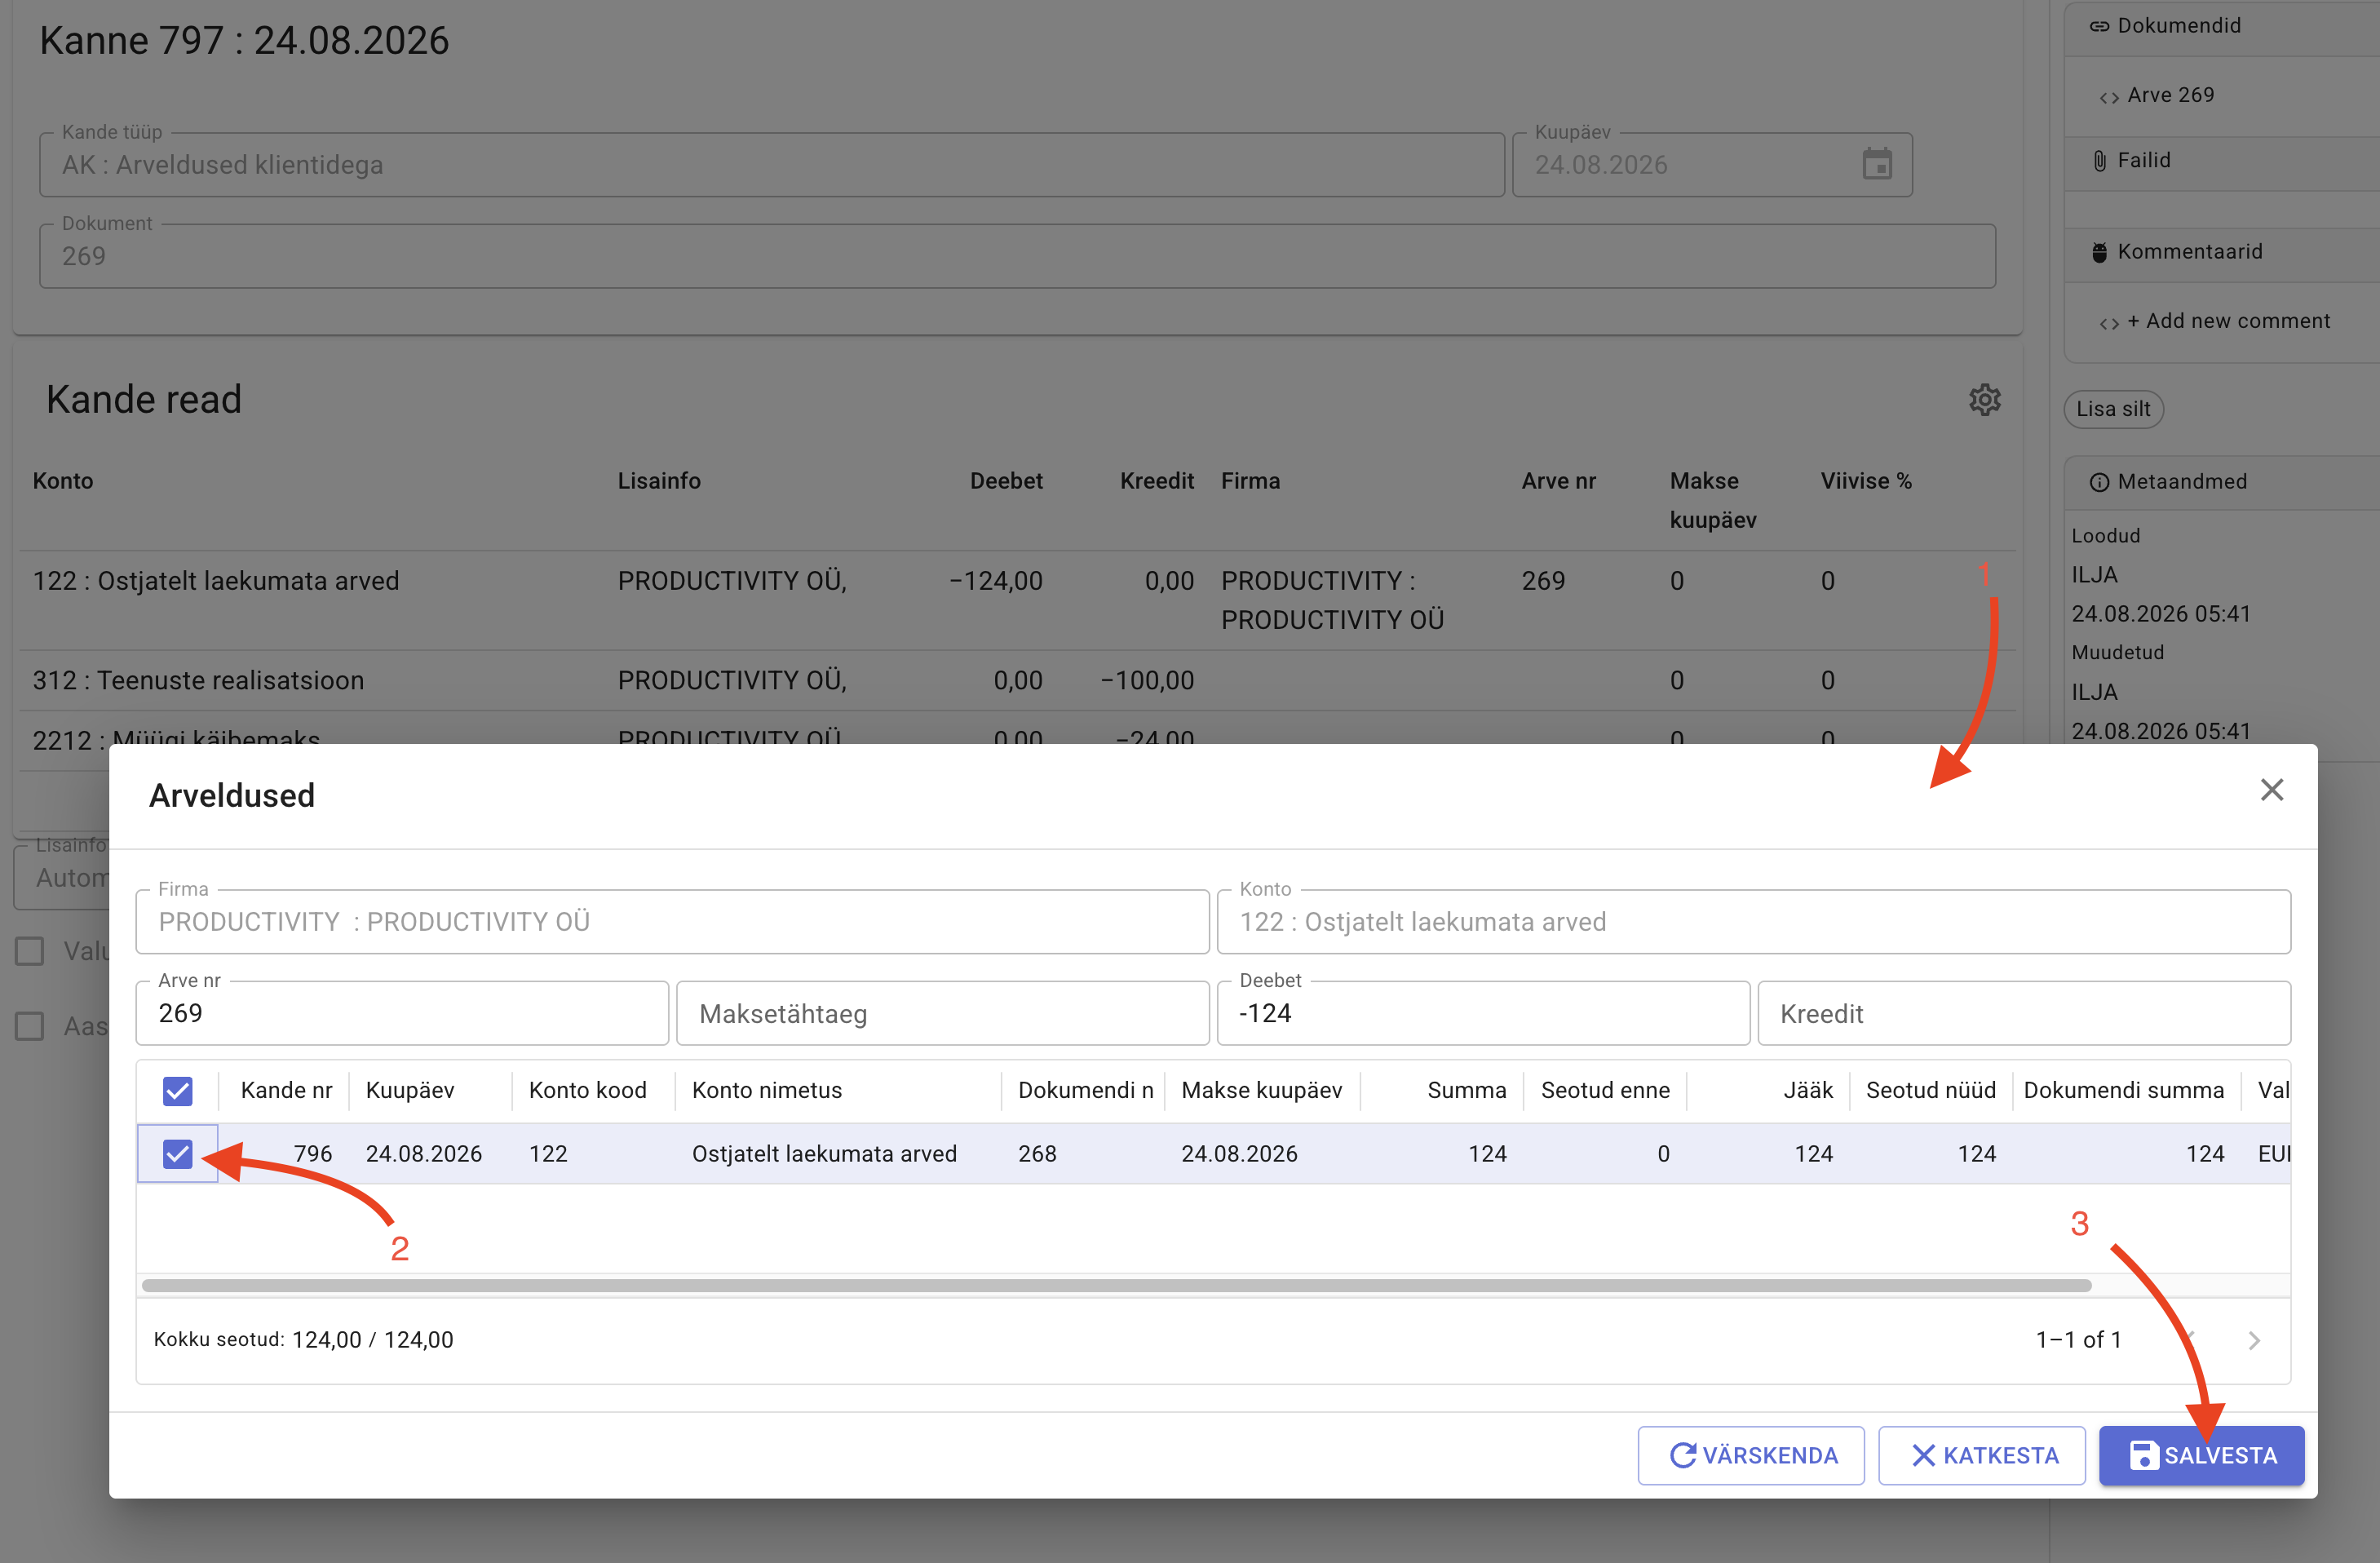Image resolution: width=2380 pixels, height=1563 pixels.
Task: Click the table horizontal scrollbar
Action: tap(1116, 1285)
